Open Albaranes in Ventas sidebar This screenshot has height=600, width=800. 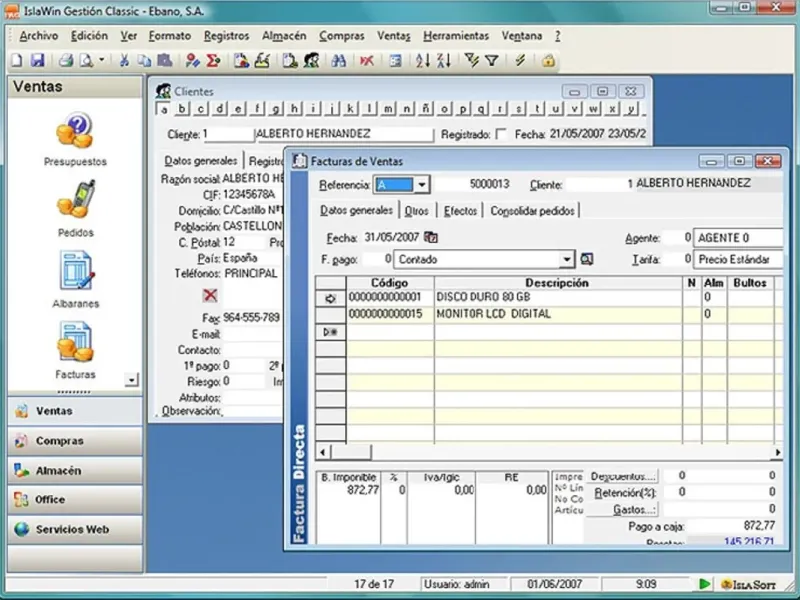76,280
